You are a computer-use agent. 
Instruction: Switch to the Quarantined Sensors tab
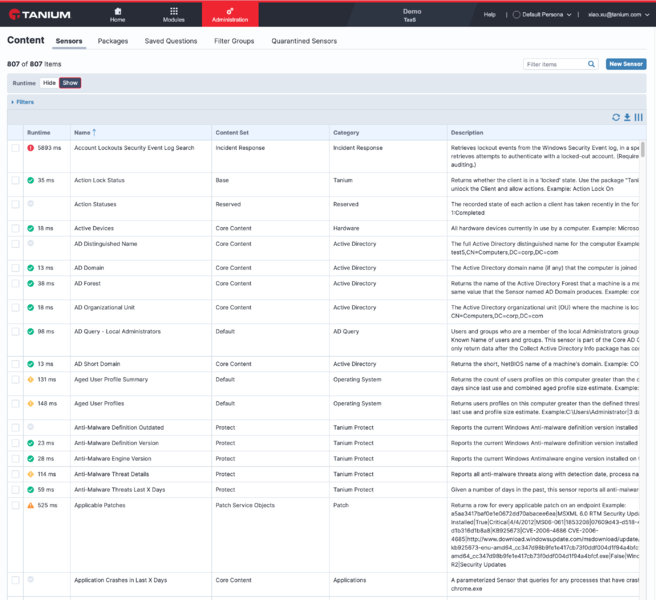[304, 41]
